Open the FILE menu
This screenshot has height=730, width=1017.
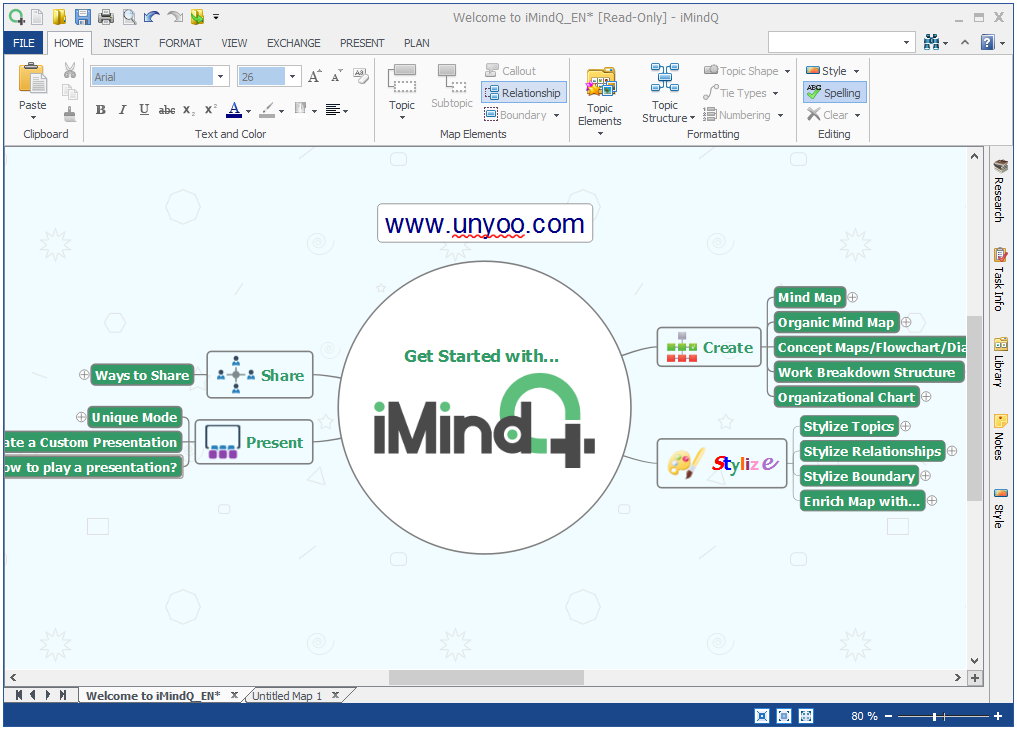click(x=24, y=43)
